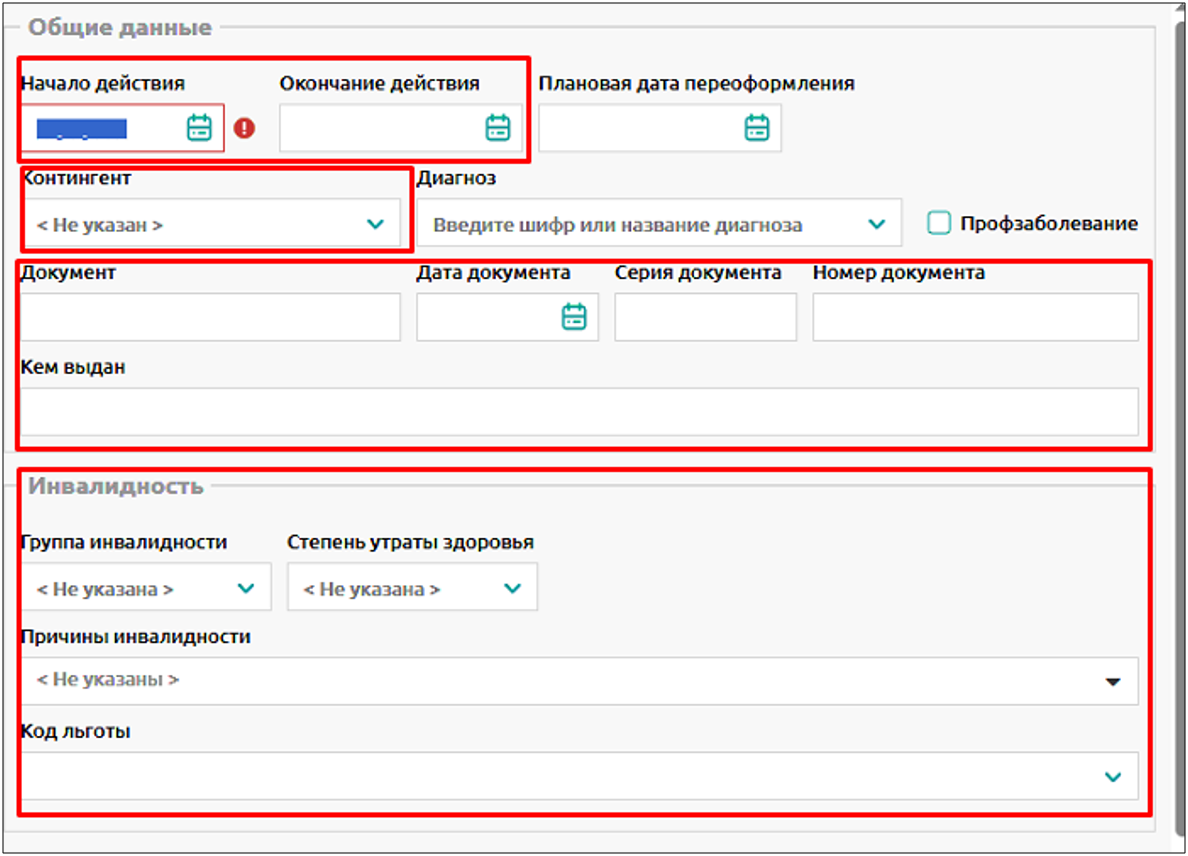The height and width of the screenshot is (856, 1188).
Task: Click the red error warning icon
Action: [x=244, y=128]
